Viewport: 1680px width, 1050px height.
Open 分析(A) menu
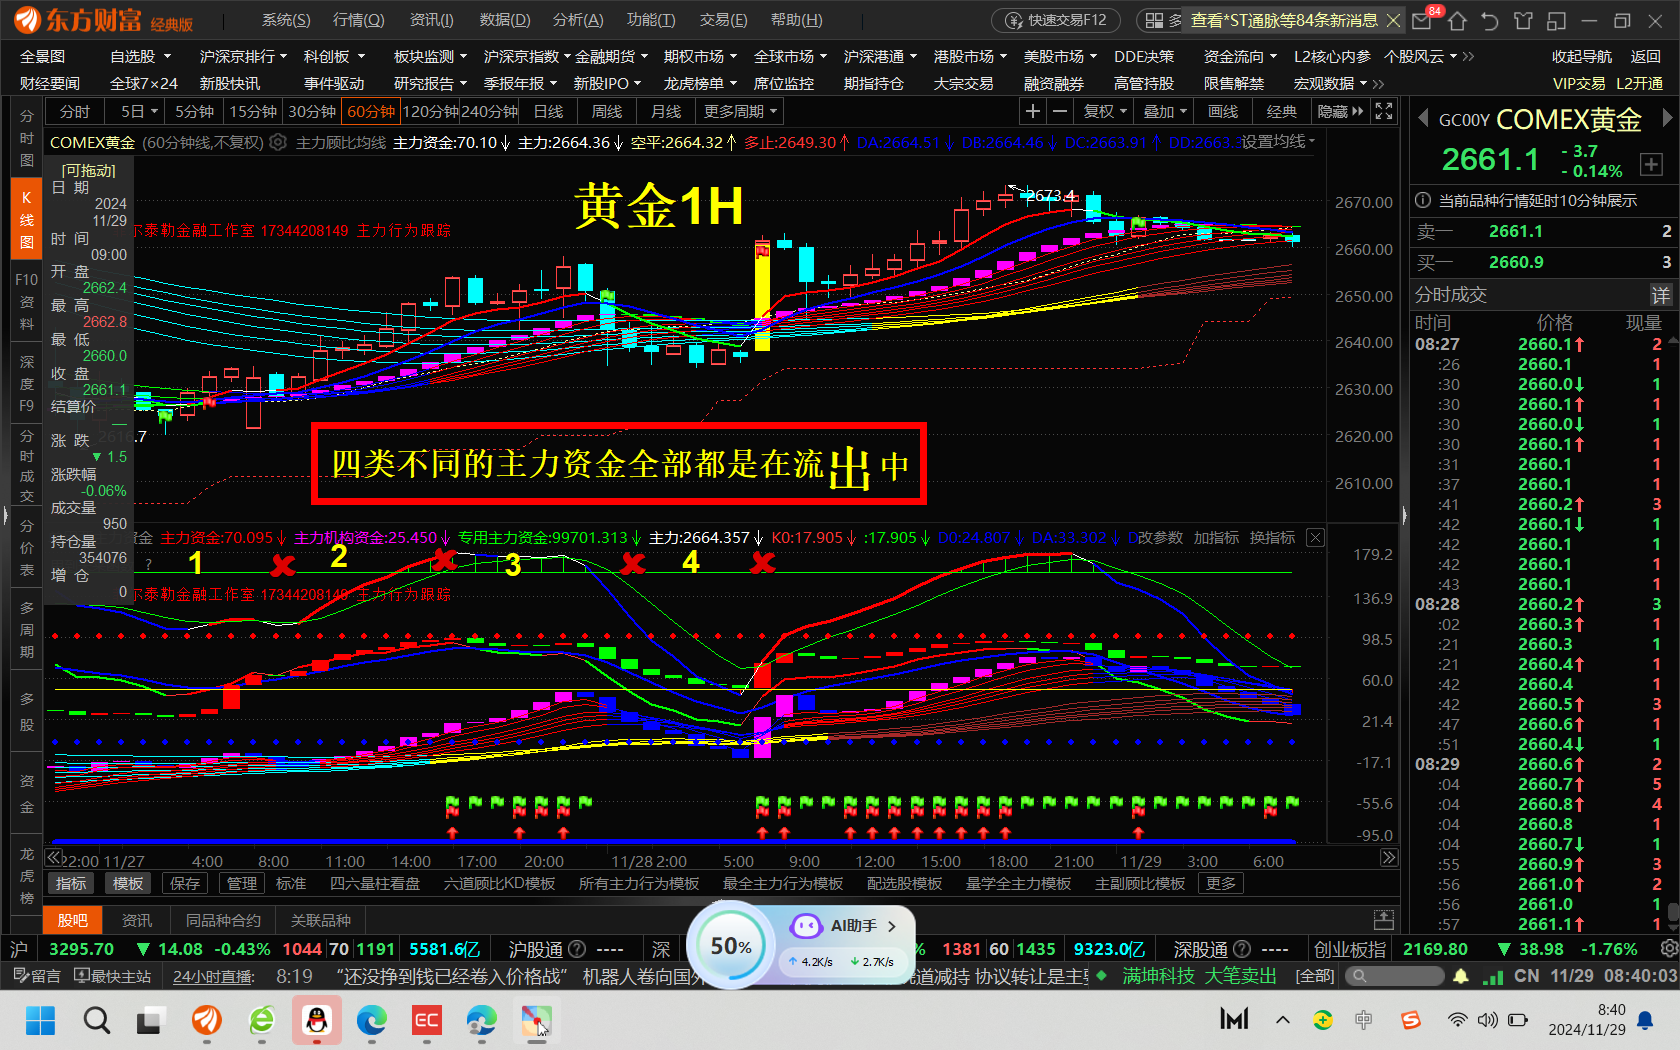[578, 20]
